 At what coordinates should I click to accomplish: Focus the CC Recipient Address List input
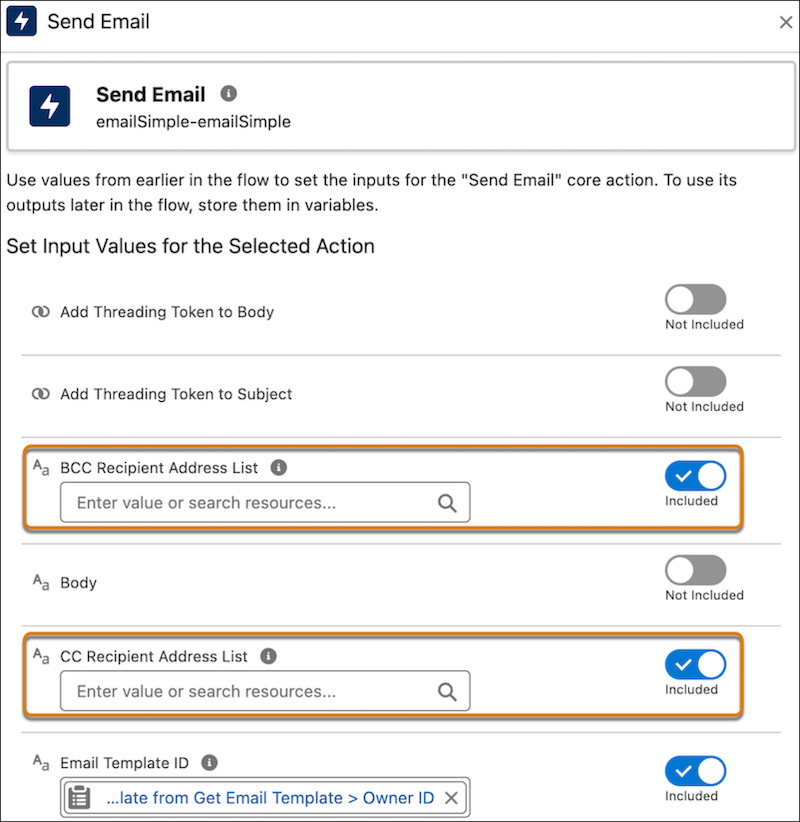[x=250, y=691]
